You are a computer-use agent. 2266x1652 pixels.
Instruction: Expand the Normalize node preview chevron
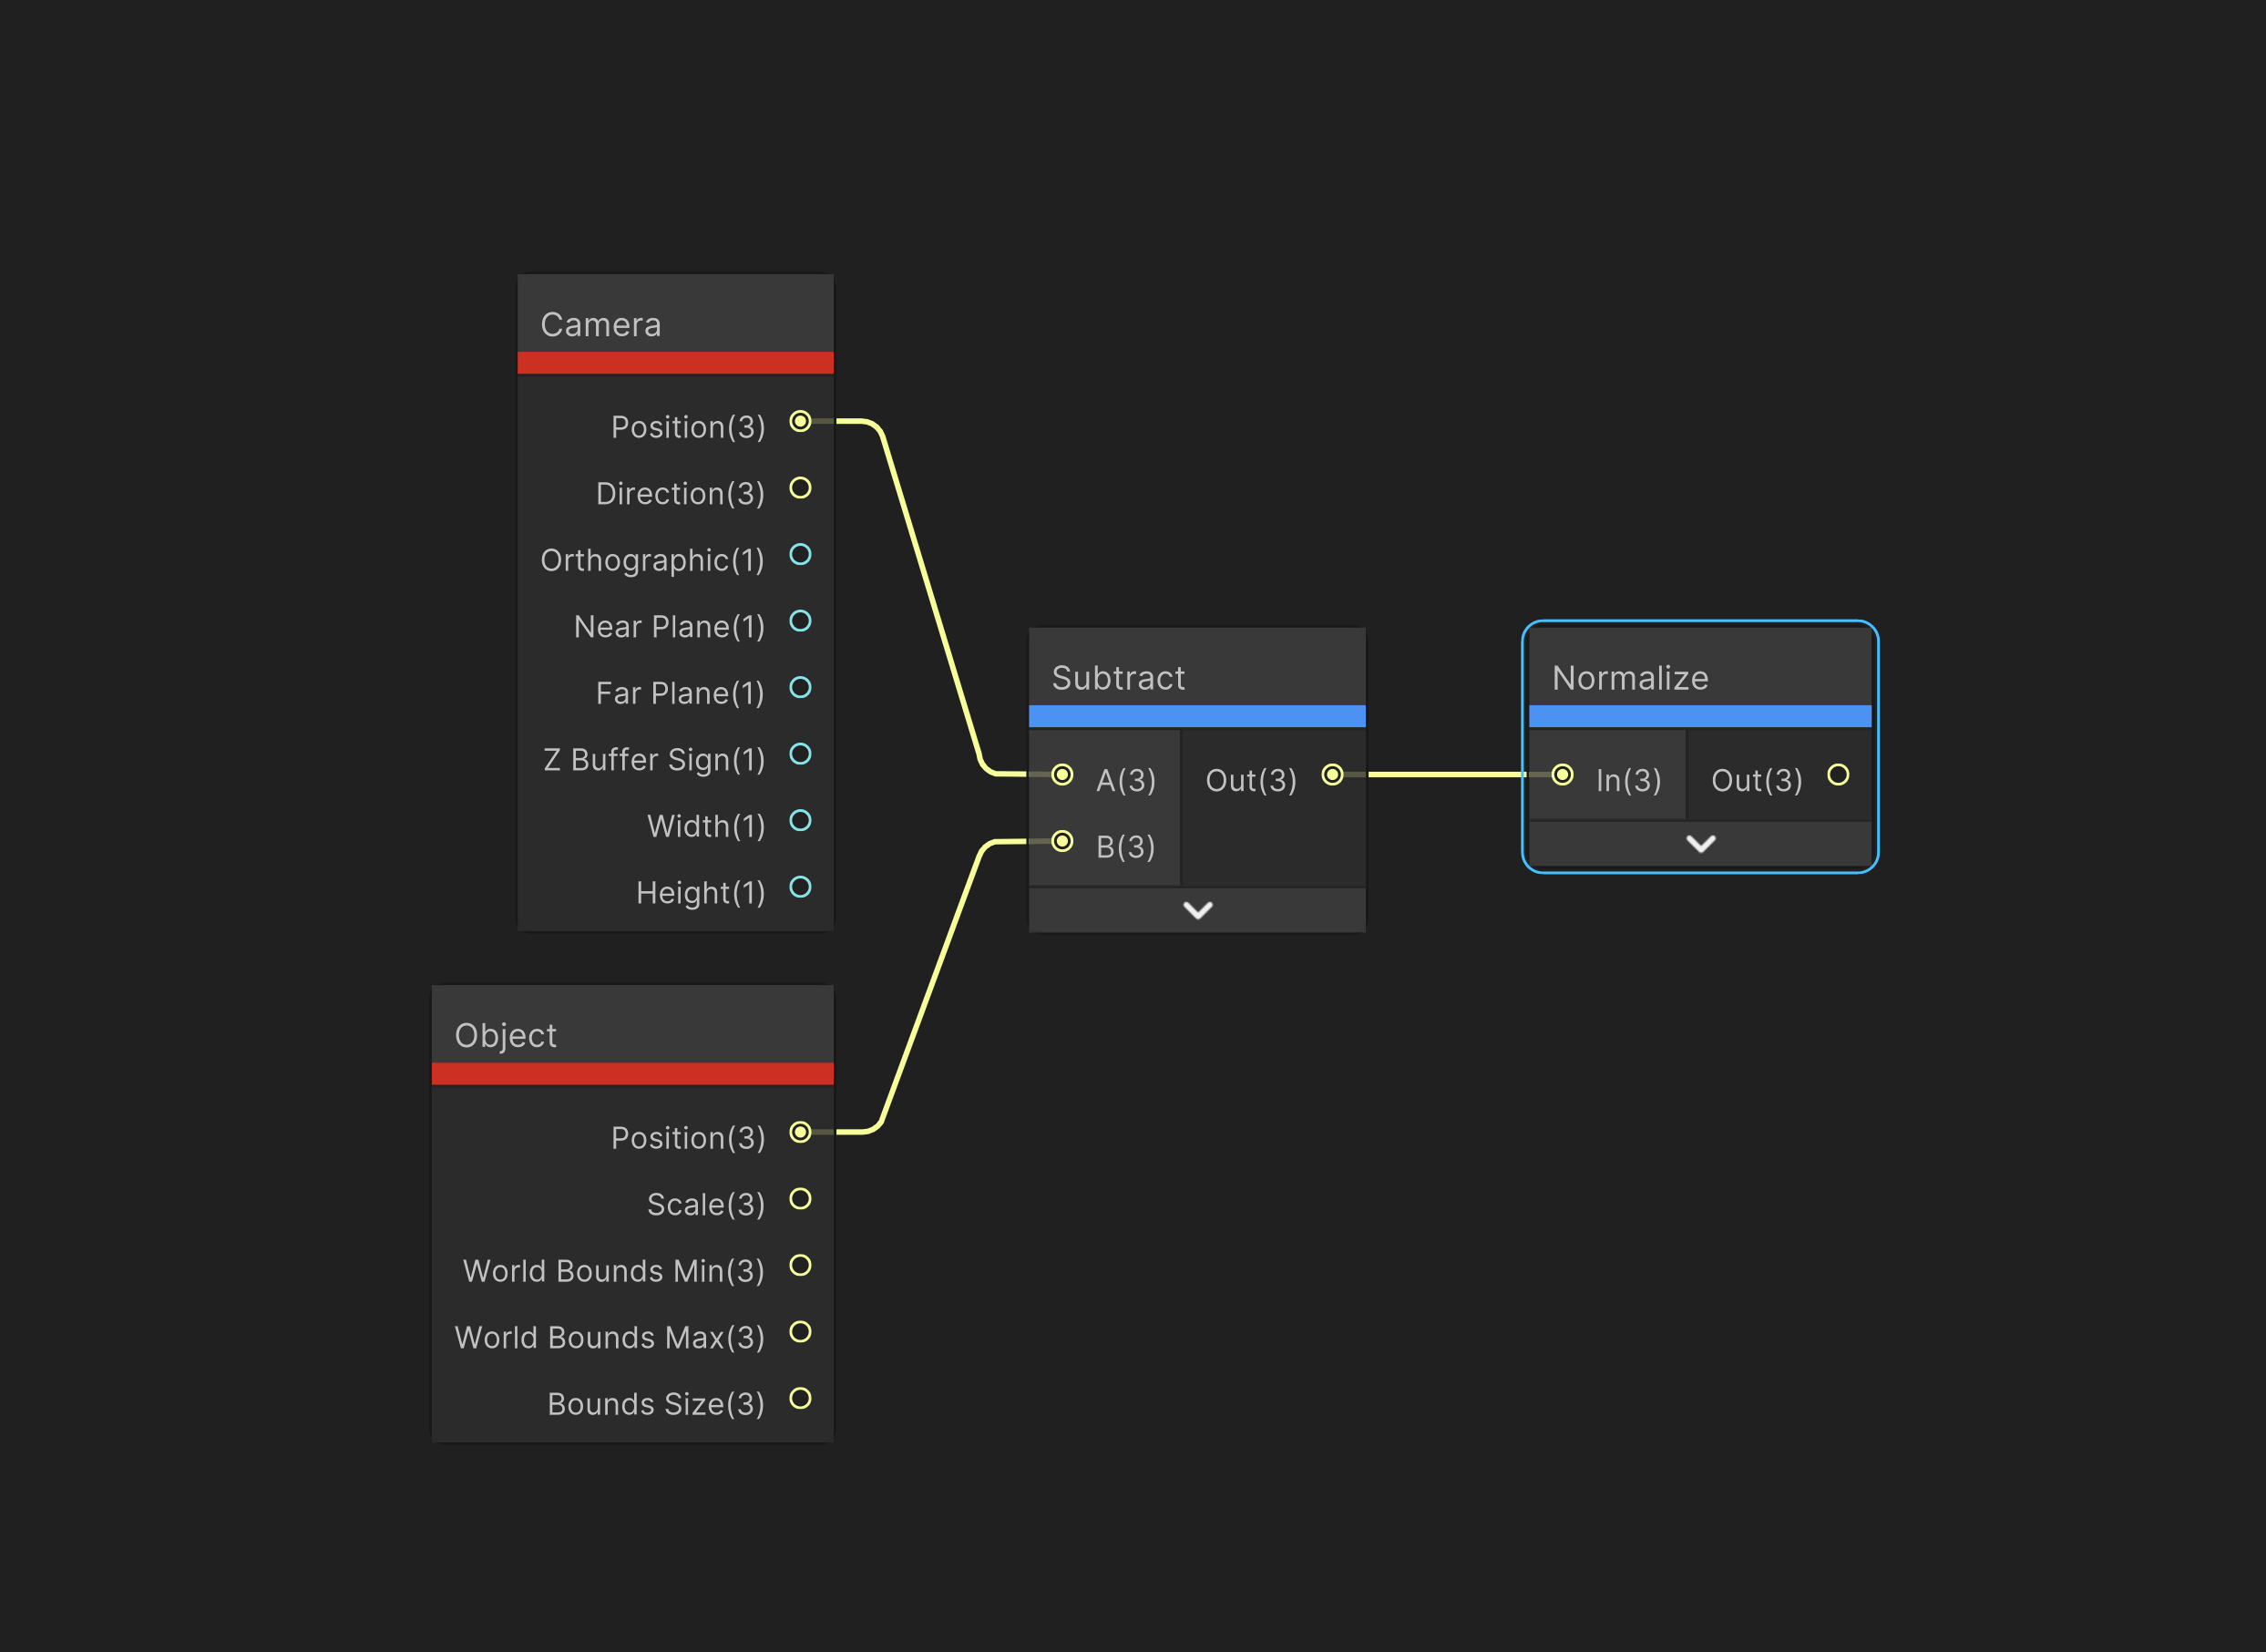(1700, 844)
